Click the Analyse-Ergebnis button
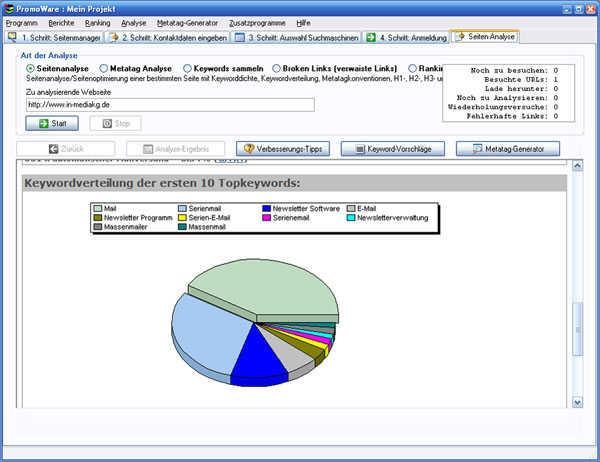Viewport: 600px width, 462px height. pyautogui.click(x=176, y=149)
